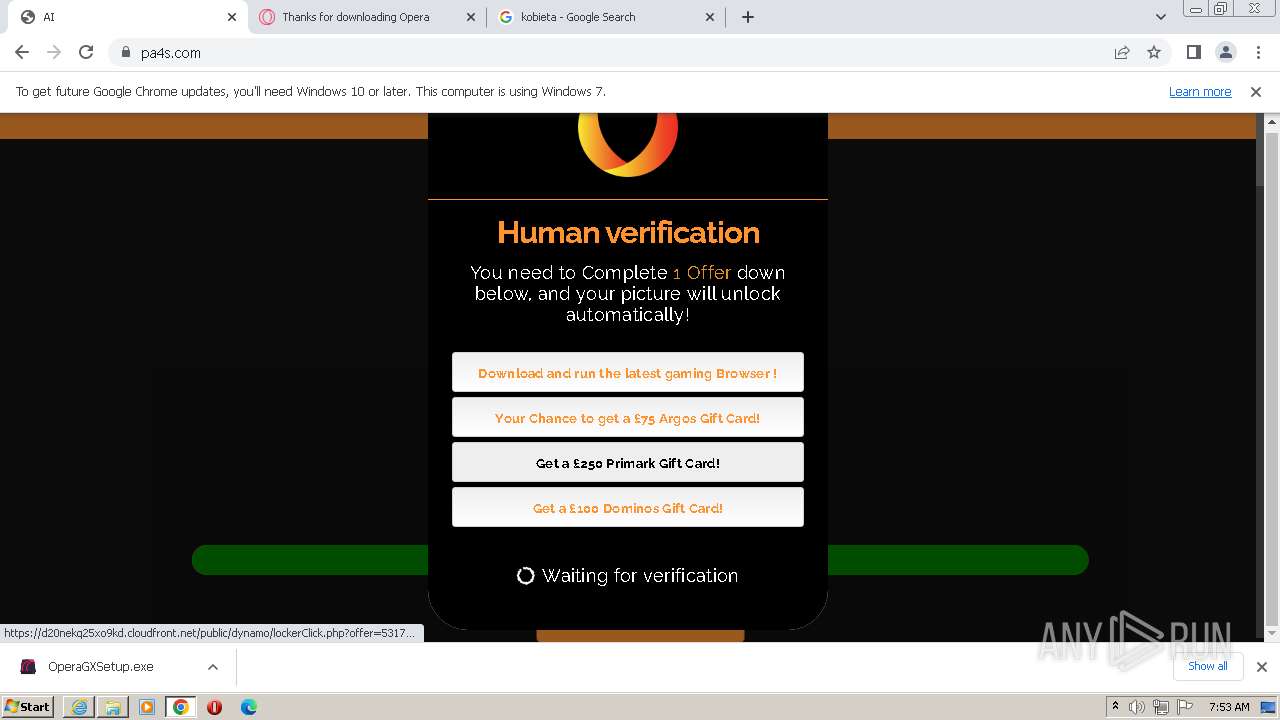Switch to Thanks for downloading Opera tab

pos(366,17)
